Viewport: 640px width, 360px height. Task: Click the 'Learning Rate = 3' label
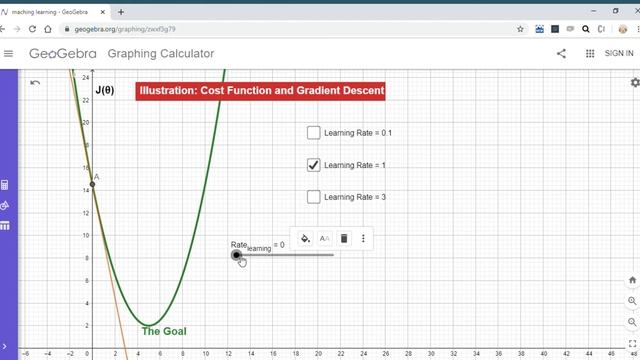pos(355,197)
